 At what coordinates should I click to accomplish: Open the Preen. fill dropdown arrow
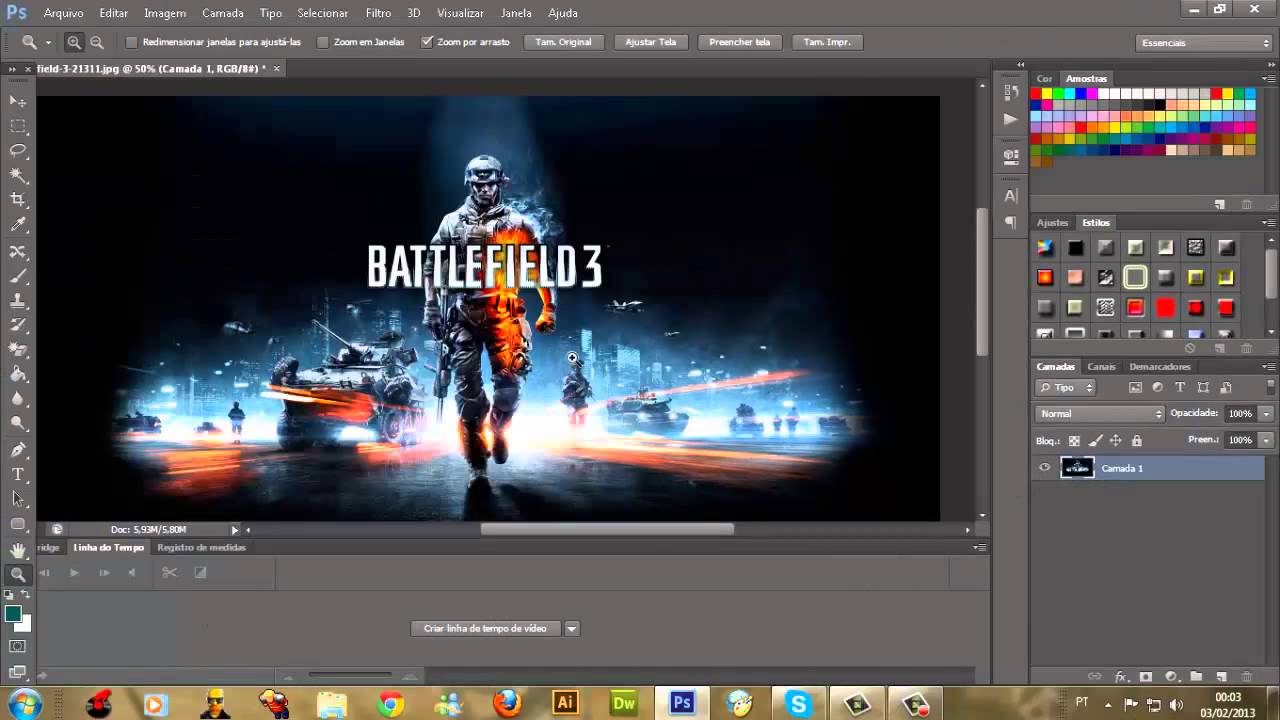1266,440
